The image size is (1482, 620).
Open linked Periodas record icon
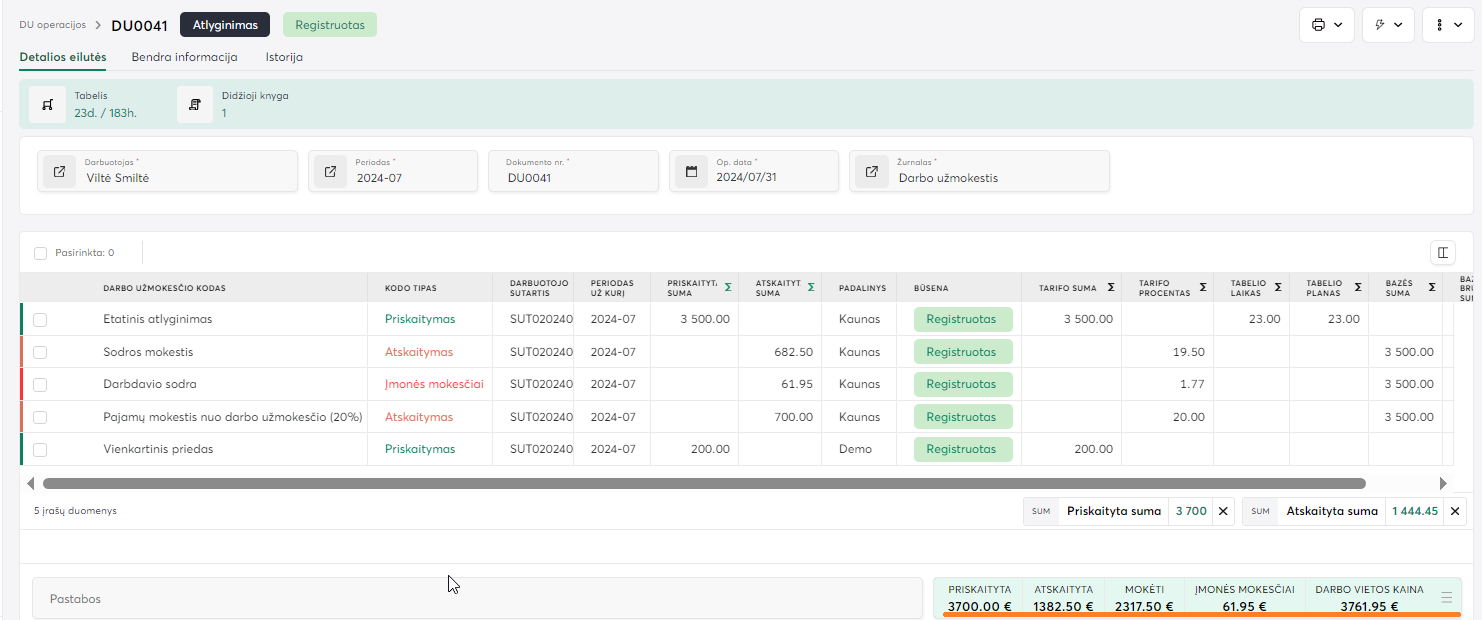329,172
